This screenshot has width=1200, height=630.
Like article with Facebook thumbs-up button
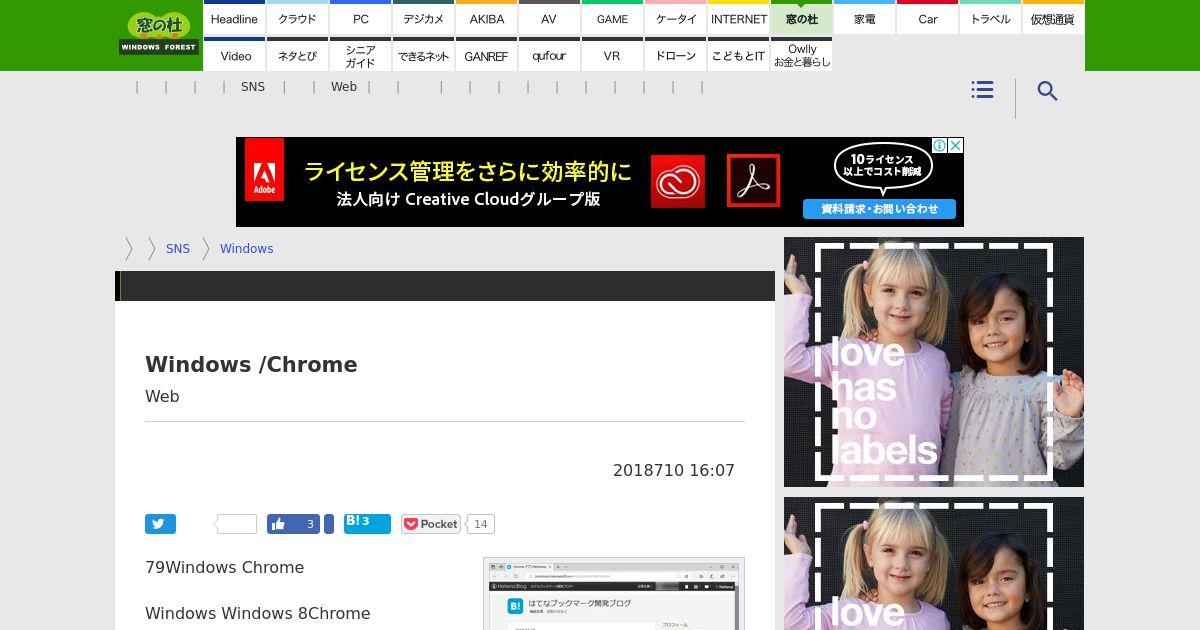[x=292, y=524]
